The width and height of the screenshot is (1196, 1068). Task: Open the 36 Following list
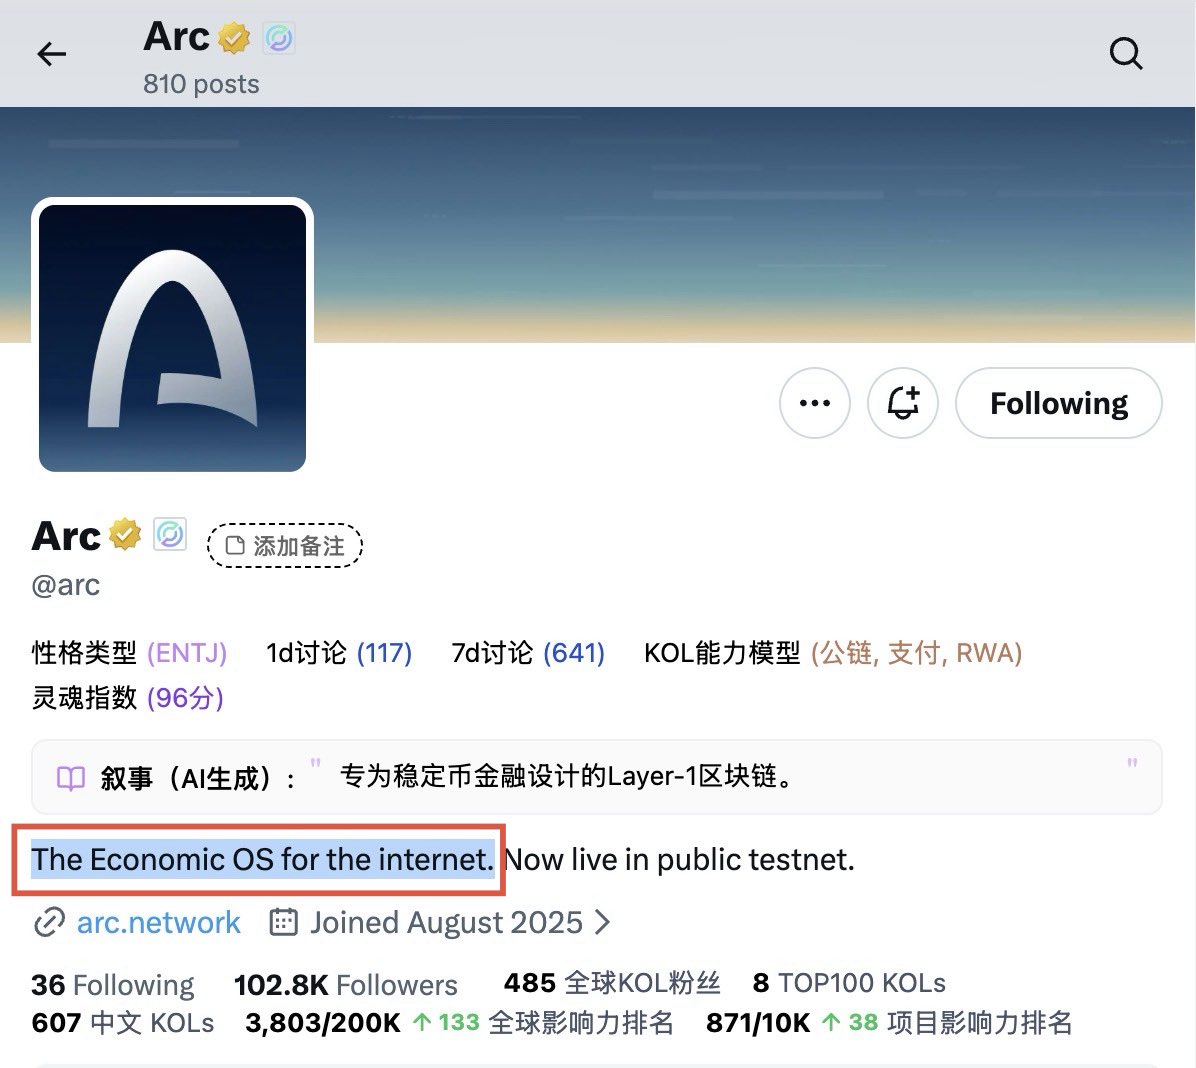tap(113, 985)
